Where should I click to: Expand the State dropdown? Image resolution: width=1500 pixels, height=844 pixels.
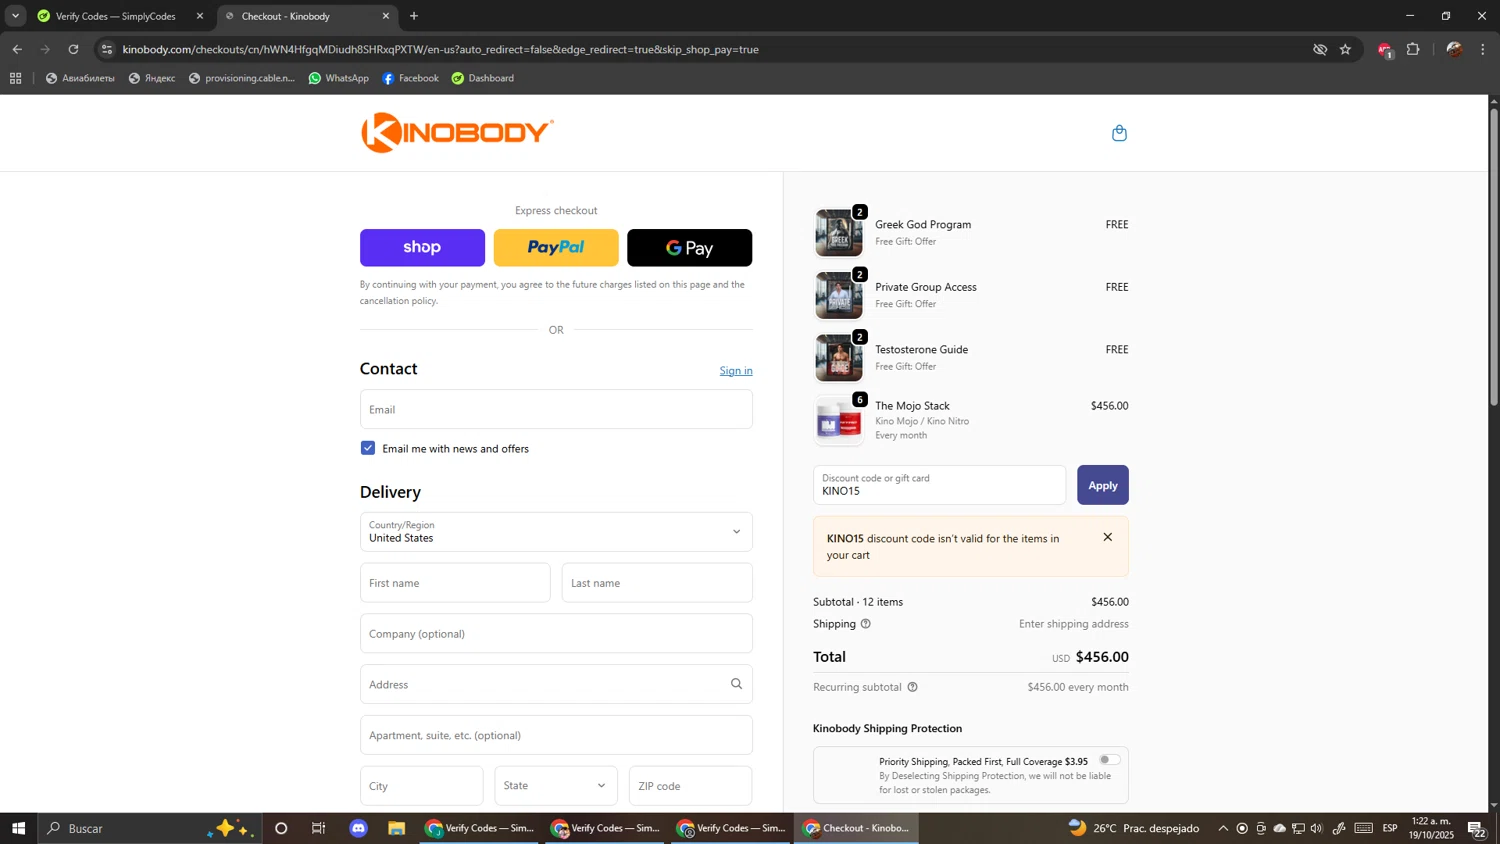(556, 786)
